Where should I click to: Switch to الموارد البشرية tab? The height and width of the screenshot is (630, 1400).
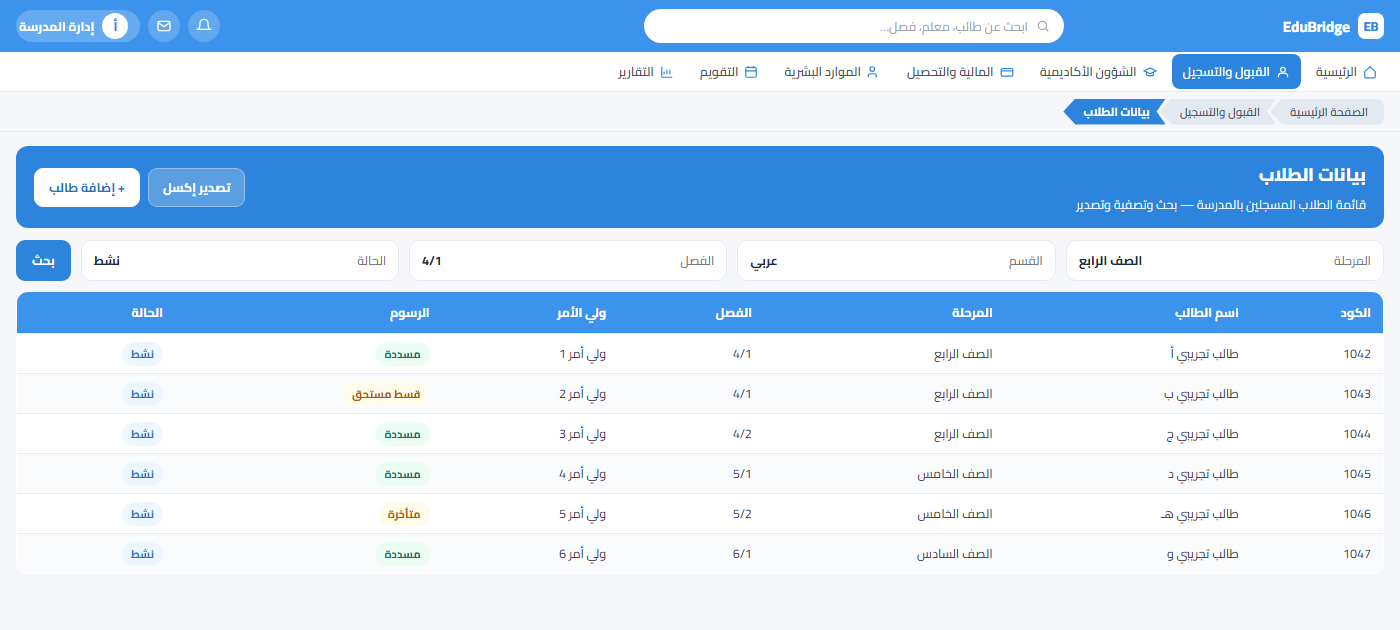pos(831,72)
